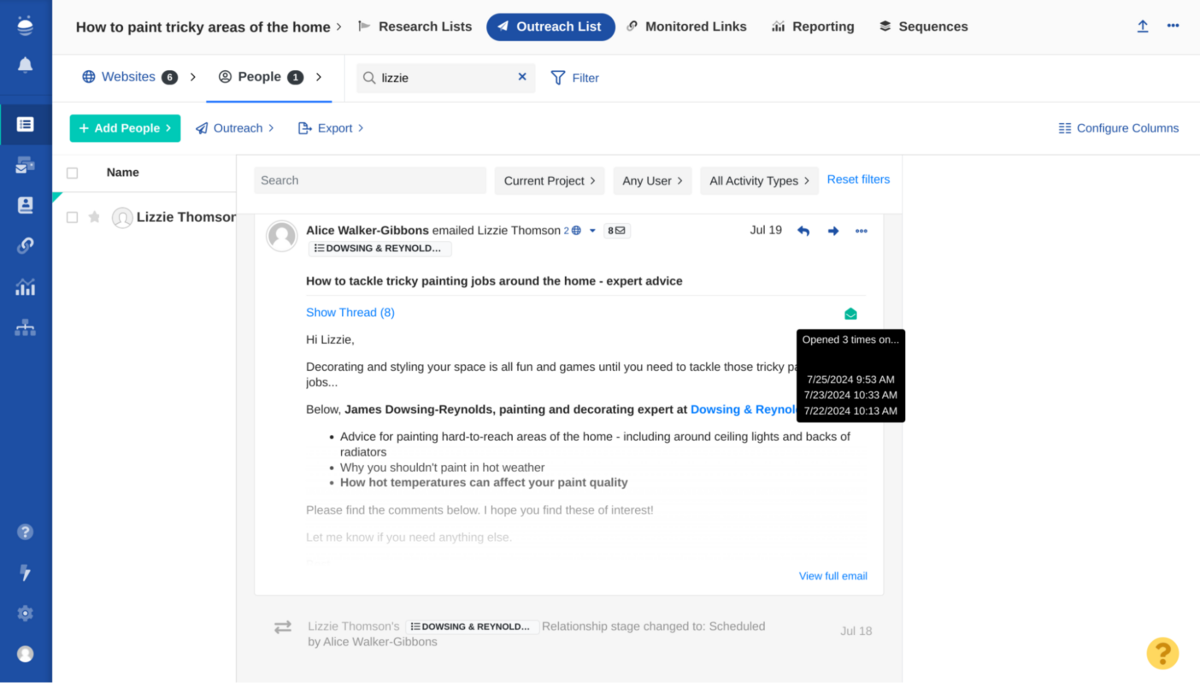Open the reporting bar chart sidebar icon
The height and width of the screenshot is (683, 1200).
click(x=25, y=287)
